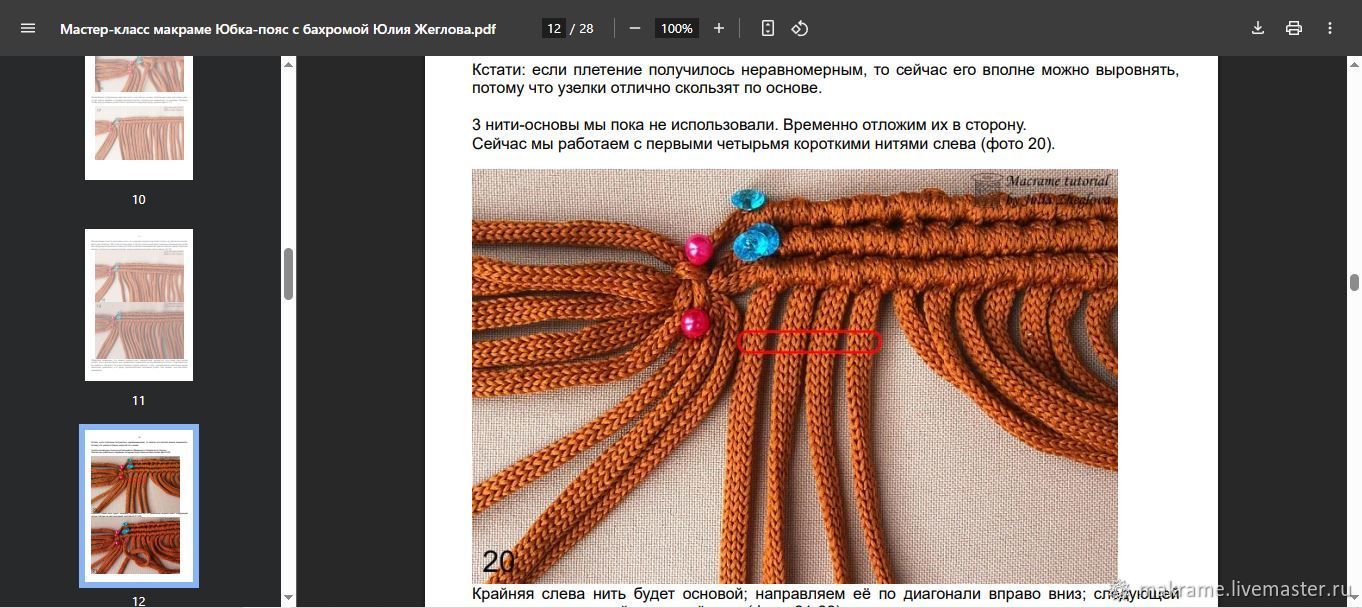Open the three-dot more actions menu
The image size is (1362, 608).
1330,28
